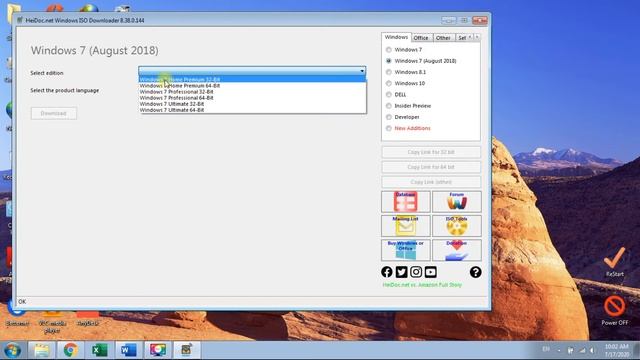Click the Power OFF desktop shortcut
This screenshot has height=360, width=640.
(615, 311)
